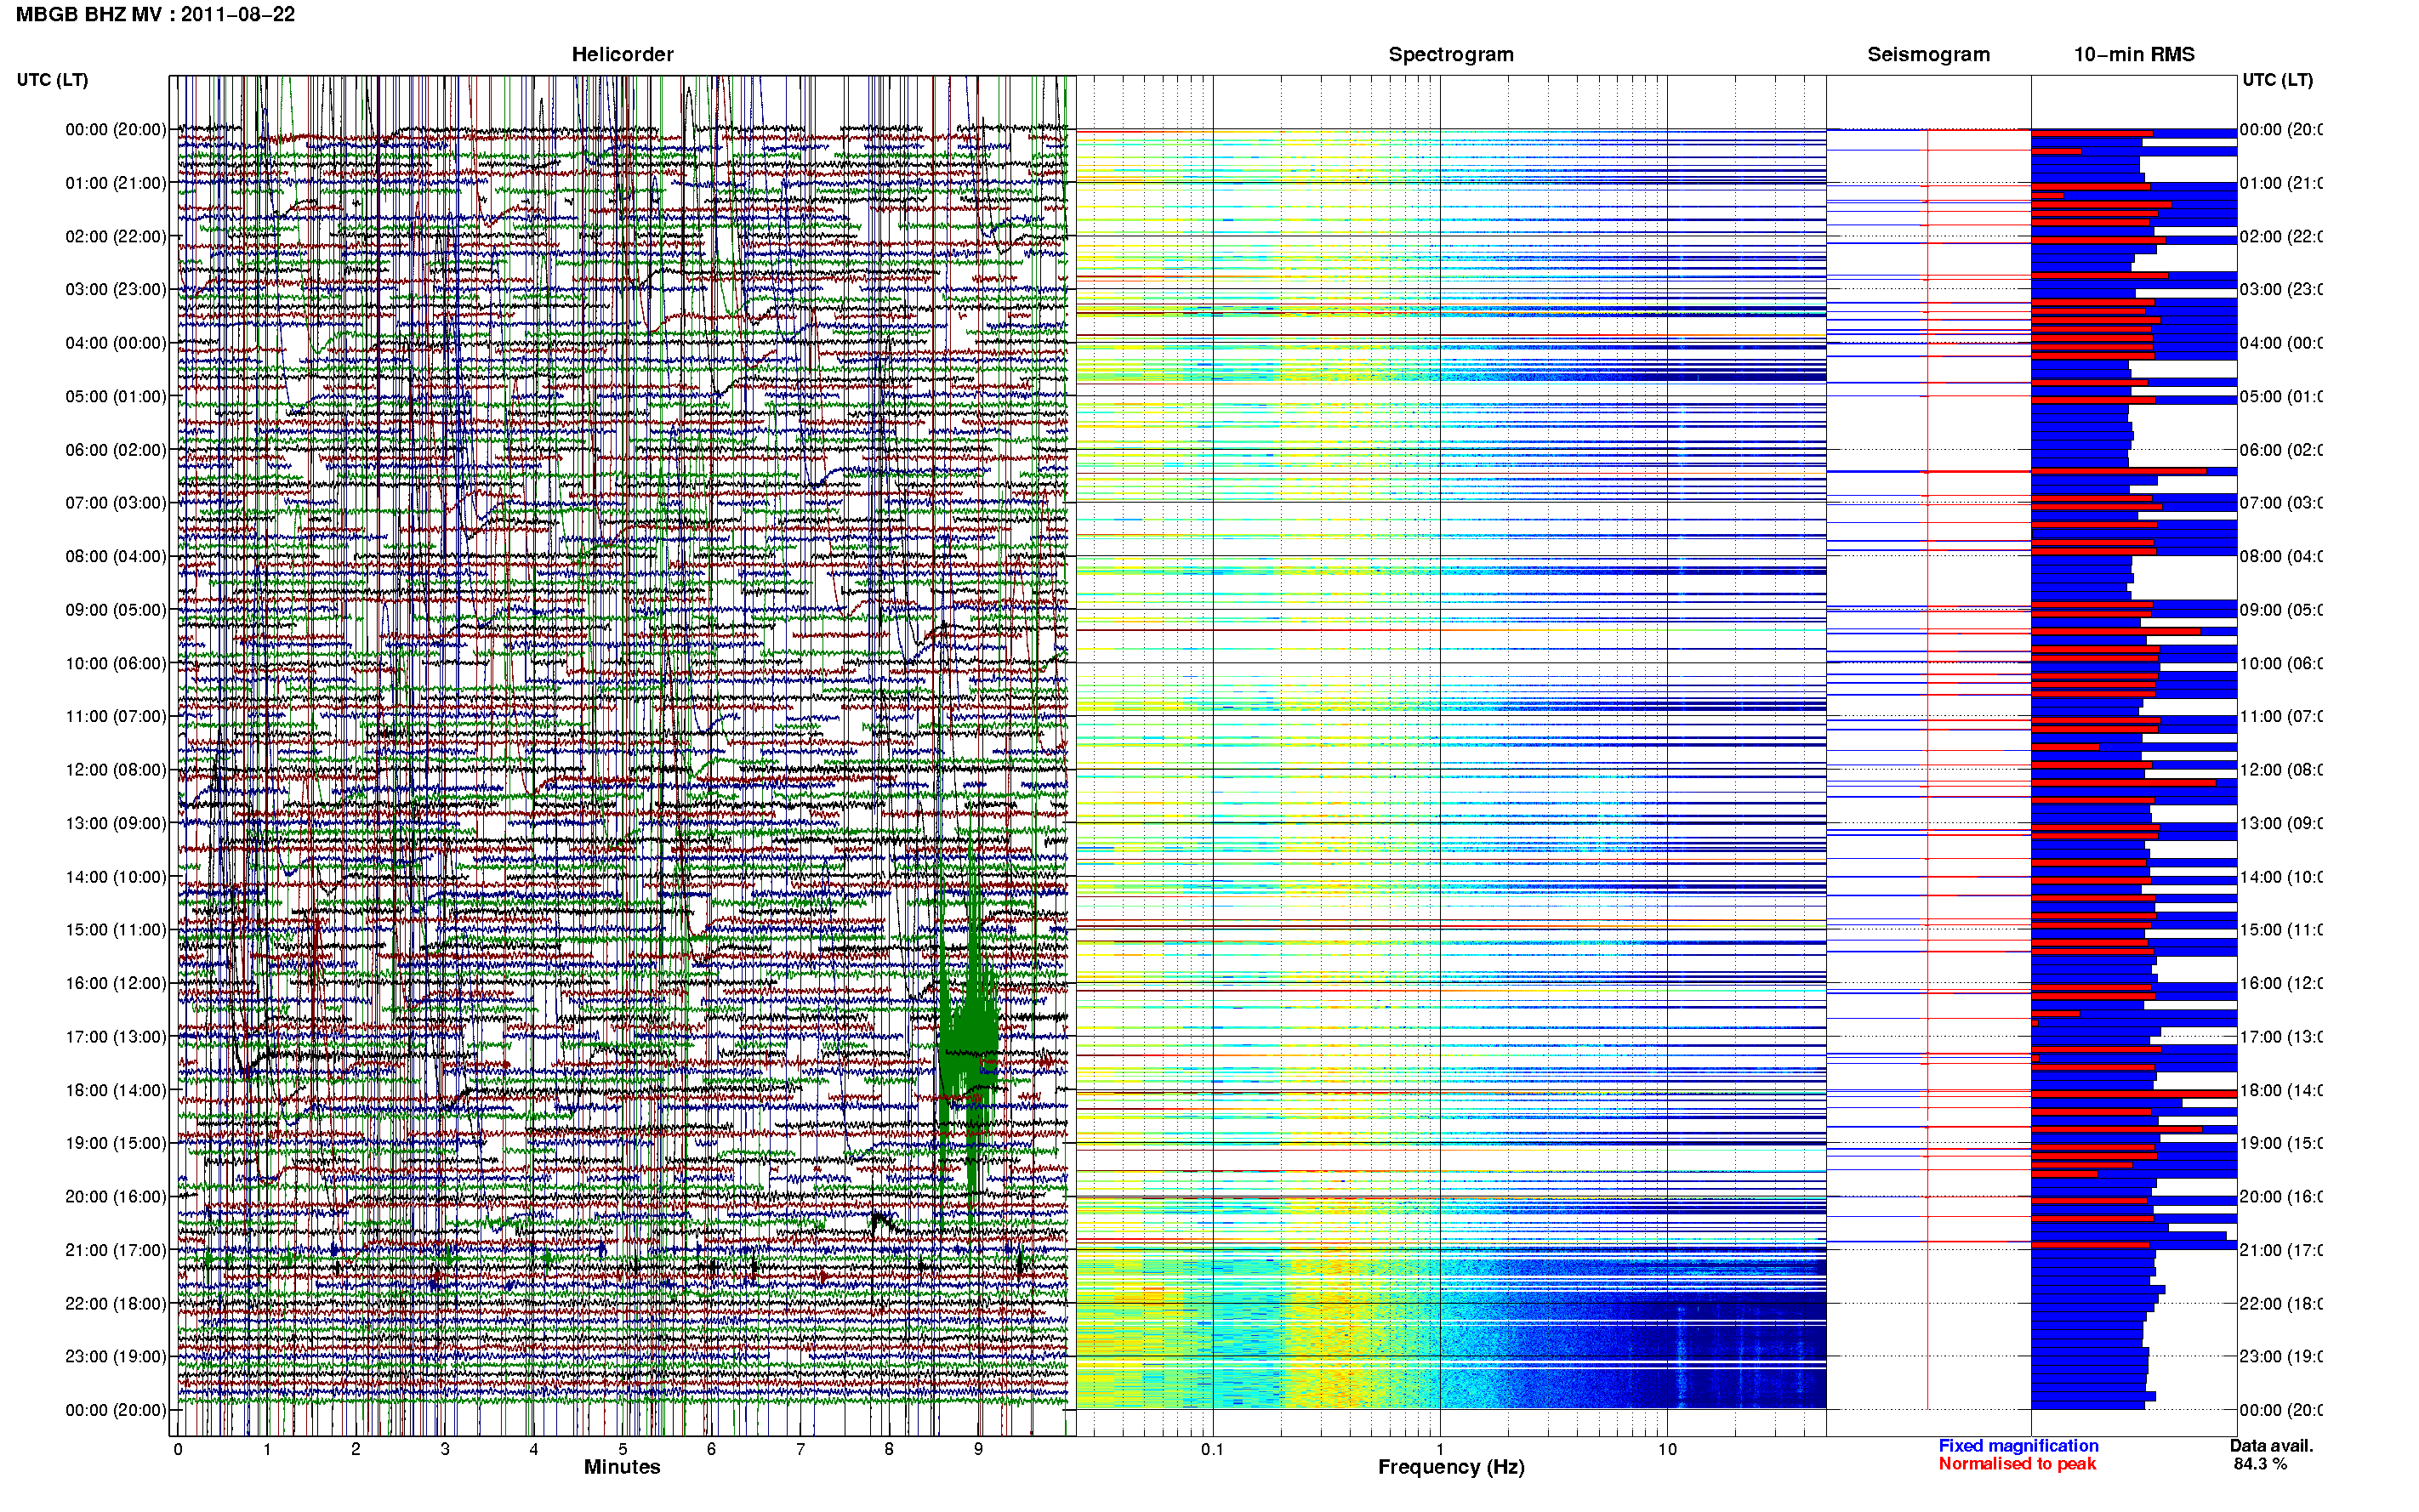2419x1512 pixels.
Task: Click the '5' tick on Minutes axis
Action: click(x=622, y=1449)
